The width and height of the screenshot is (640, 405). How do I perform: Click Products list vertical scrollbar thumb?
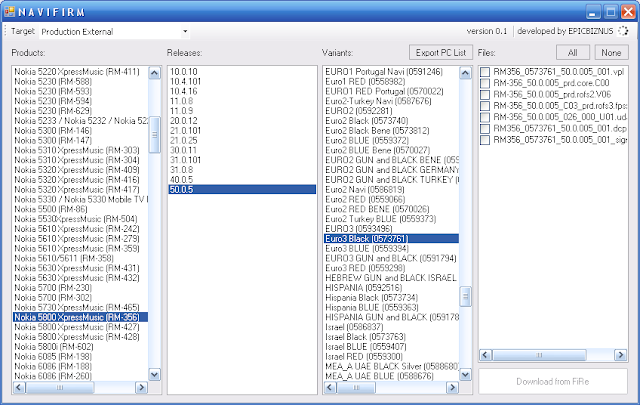[x=154, y=135]
